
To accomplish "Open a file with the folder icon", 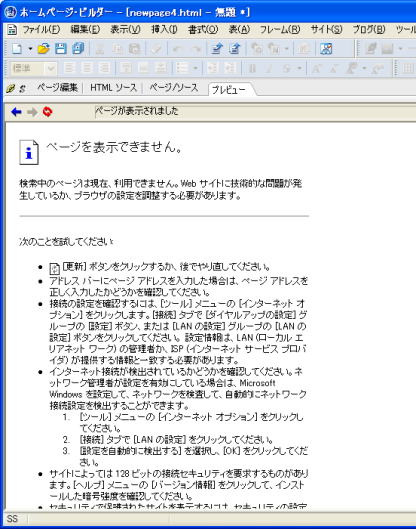I will (43, 49).
